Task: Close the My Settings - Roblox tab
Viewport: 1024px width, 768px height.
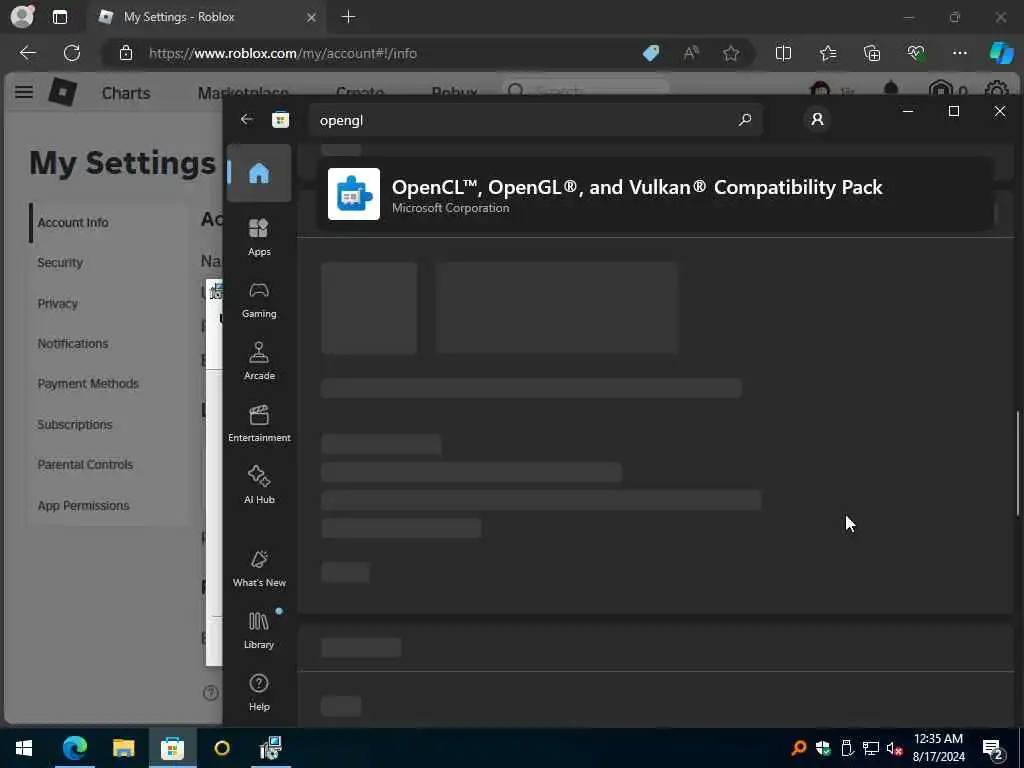Action: point(312,18)
